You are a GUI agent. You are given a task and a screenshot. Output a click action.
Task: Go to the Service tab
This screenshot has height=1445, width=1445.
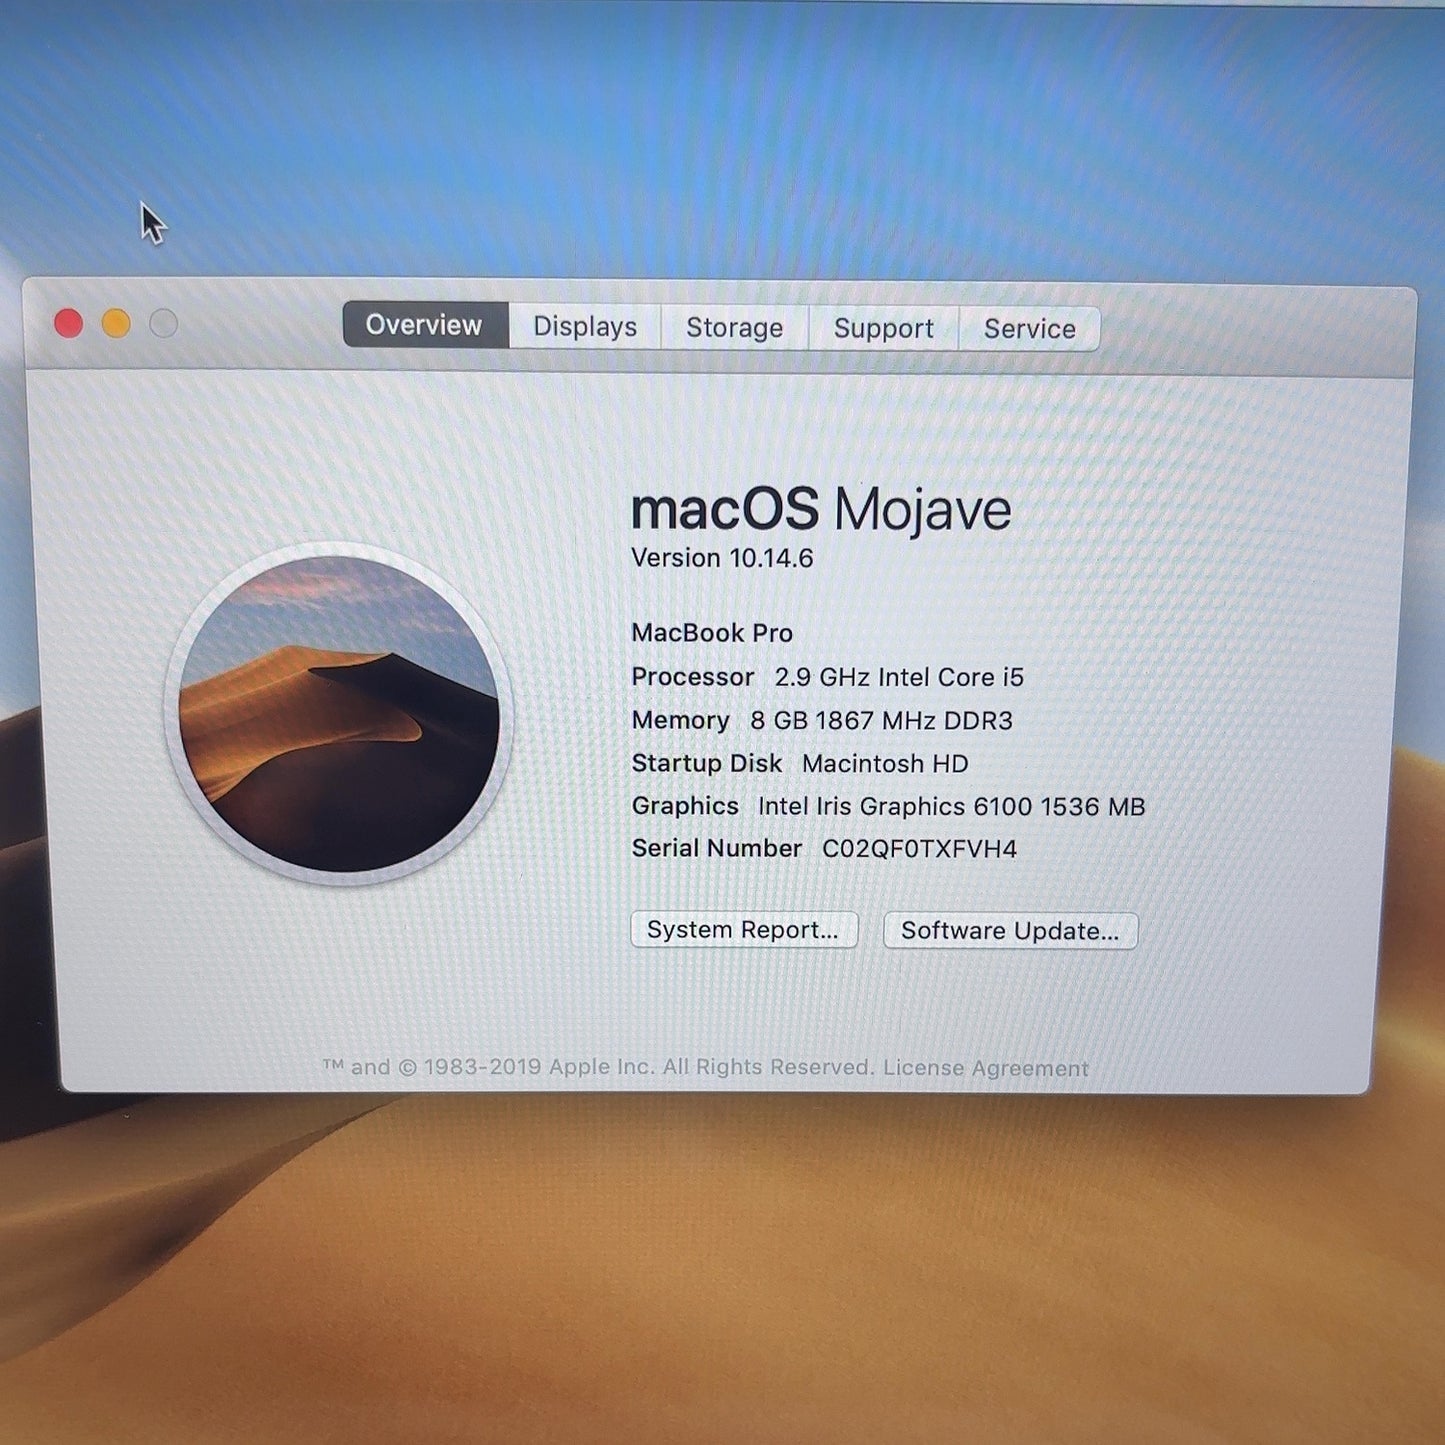pos(1029,329)
